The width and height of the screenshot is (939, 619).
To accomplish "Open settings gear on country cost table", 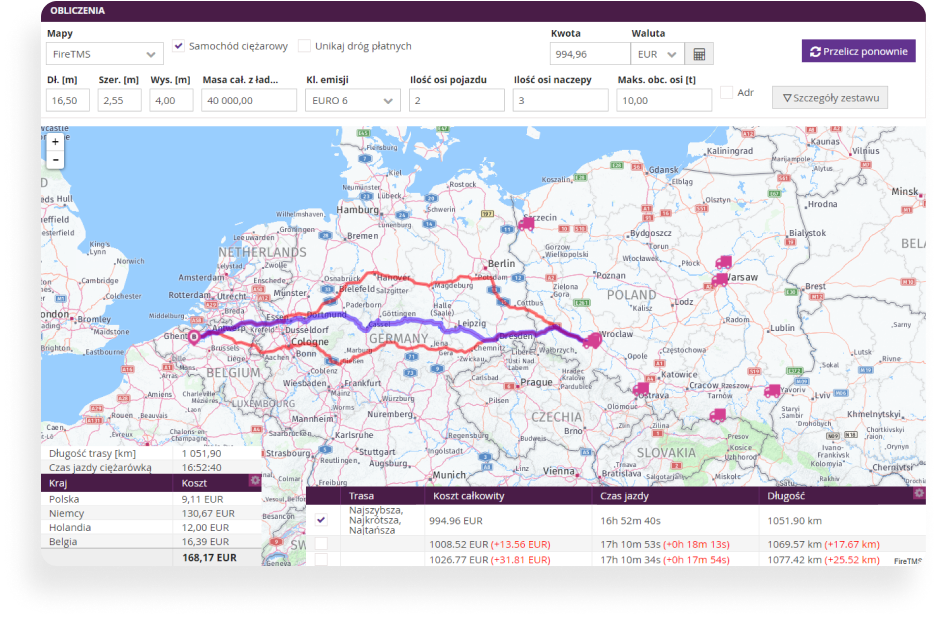I will (x=255, y=481).
